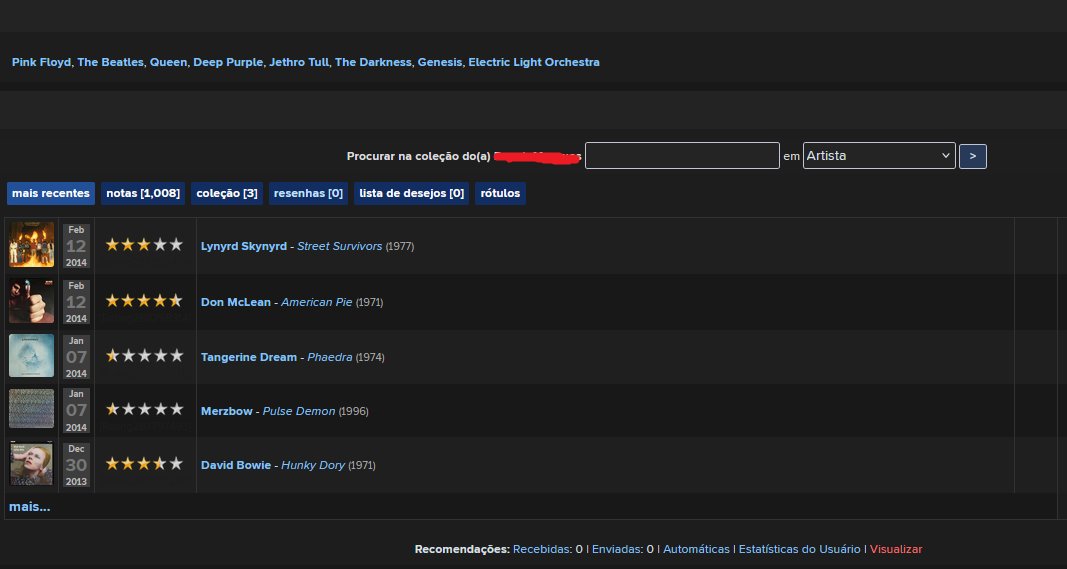
Task: Click the mais... link to show more
Action: pos(29,507)
